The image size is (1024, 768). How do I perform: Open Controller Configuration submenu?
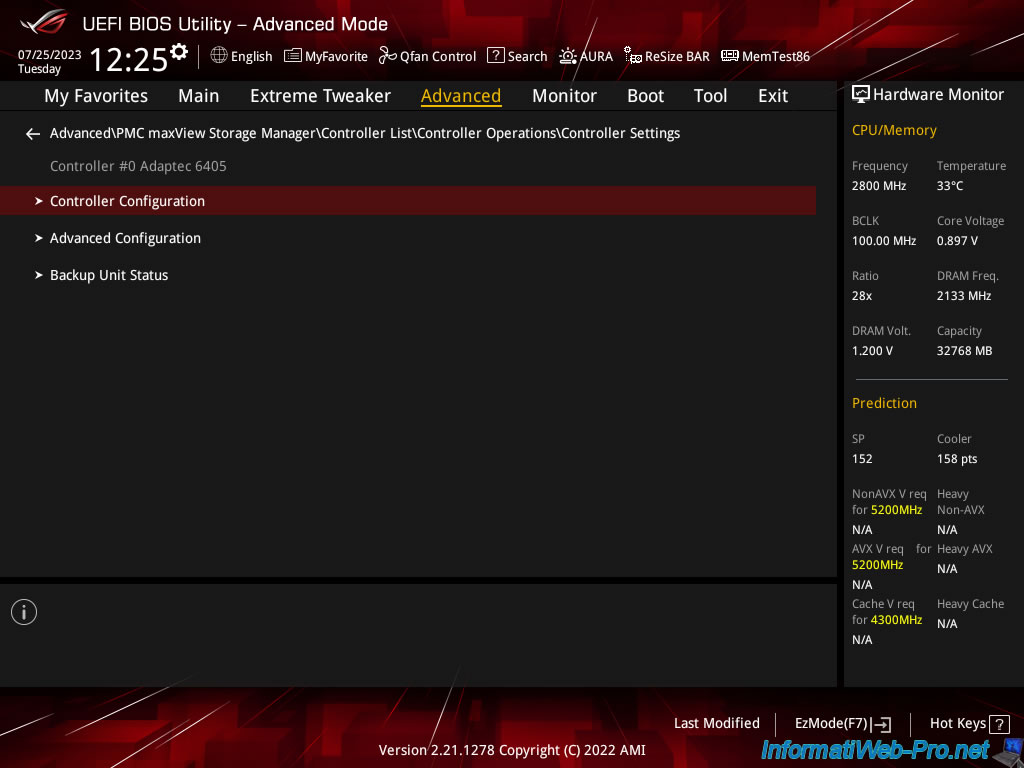point(408,201)
